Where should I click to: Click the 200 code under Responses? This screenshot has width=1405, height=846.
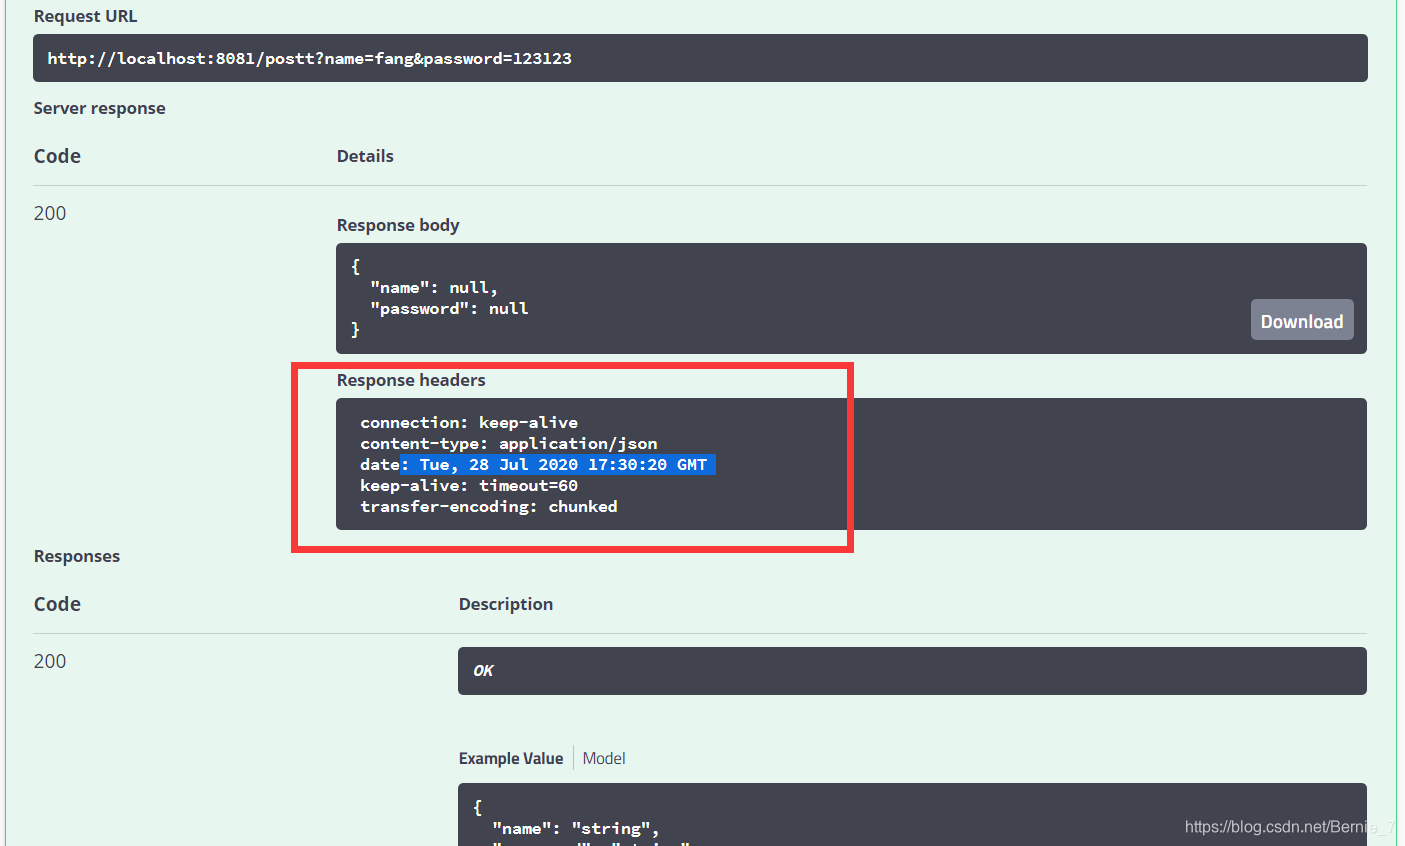[50, 661]
